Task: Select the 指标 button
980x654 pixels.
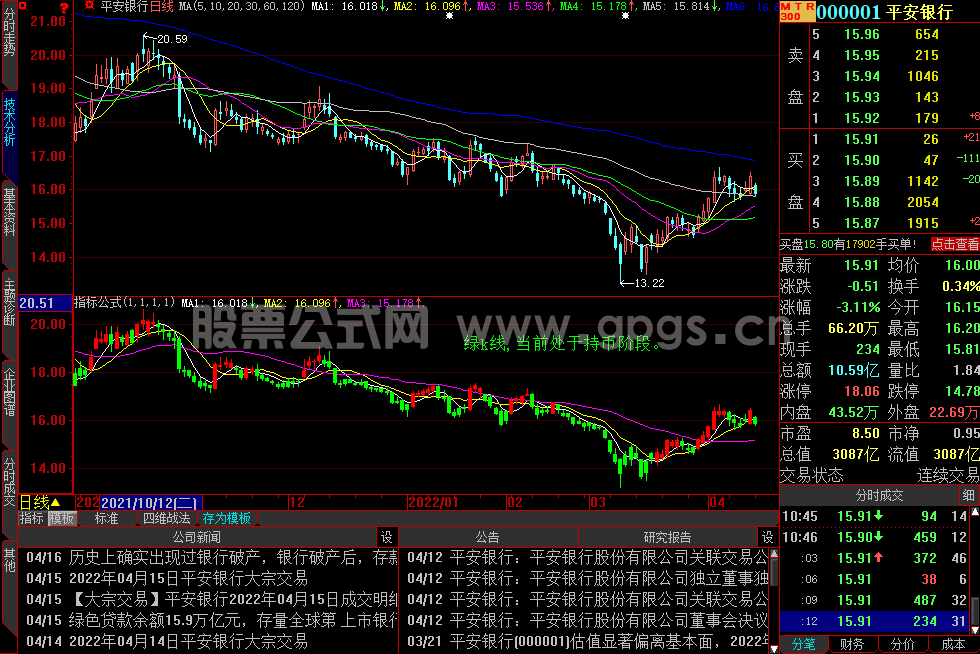Action: pyautogui.click(x=32, y=518)
